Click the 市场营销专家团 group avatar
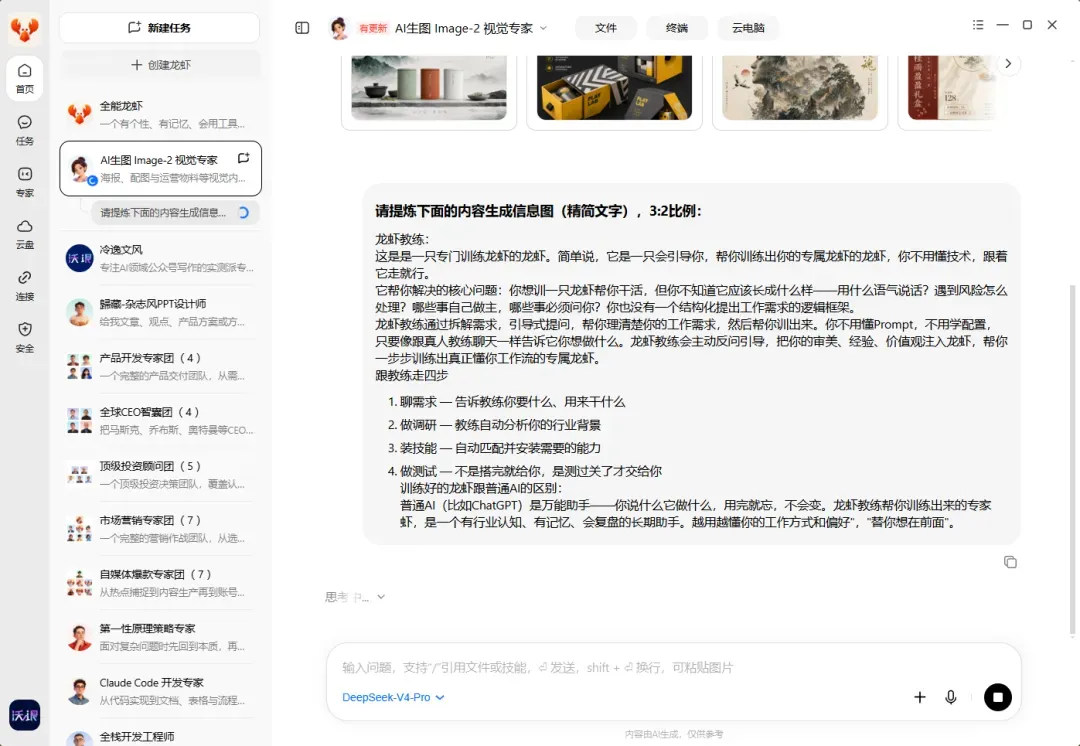1080x746 pixels. point(79,529)
